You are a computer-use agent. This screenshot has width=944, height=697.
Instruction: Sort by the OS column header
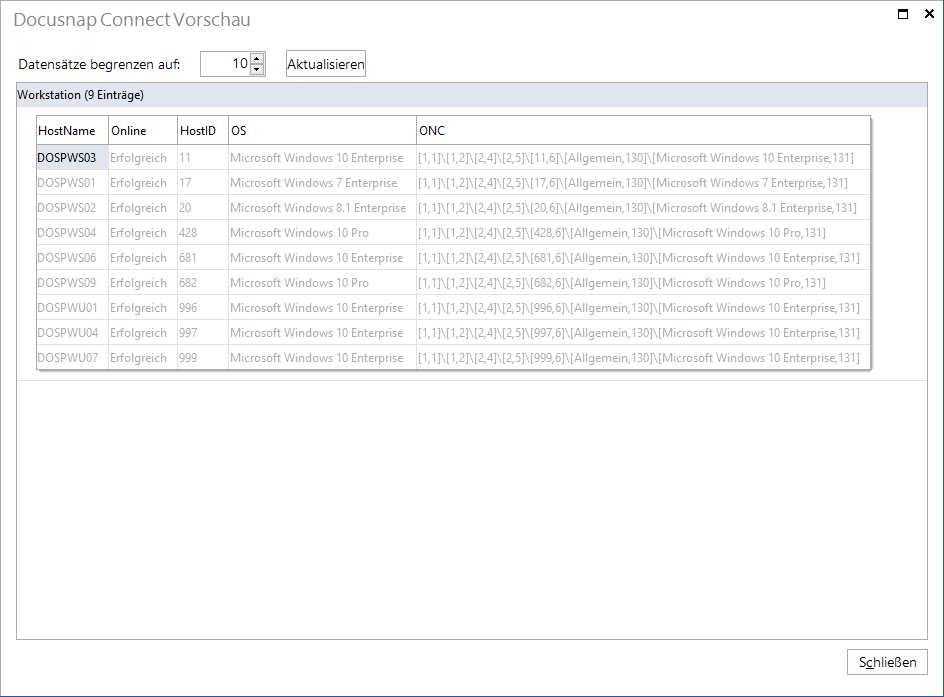[322, 131]
